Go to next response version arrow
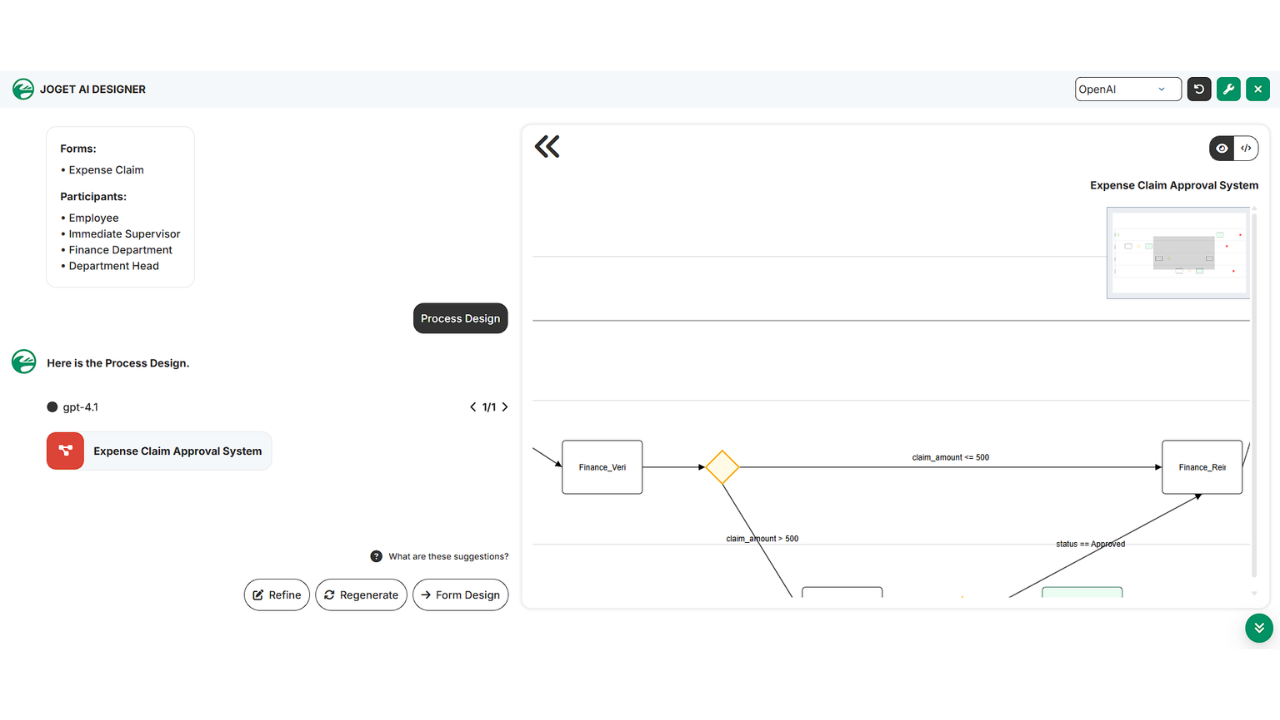The image size is (1280, 720). coord(505,407)
